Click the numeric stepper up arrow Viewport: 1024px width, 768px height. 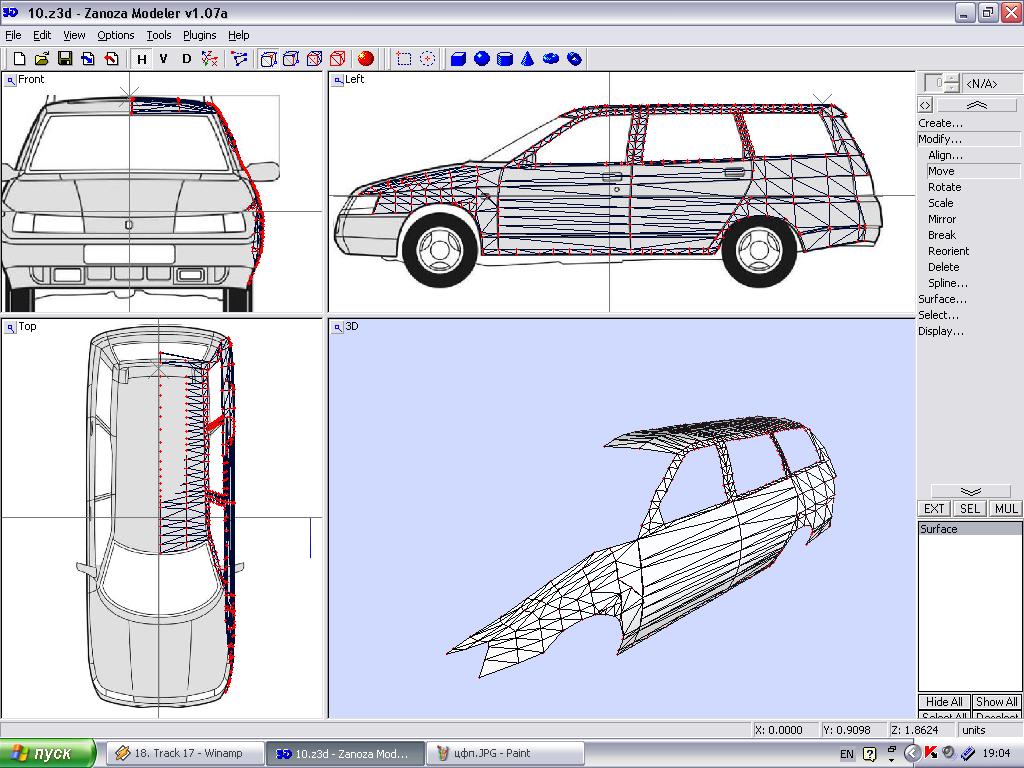pos(951,78)
